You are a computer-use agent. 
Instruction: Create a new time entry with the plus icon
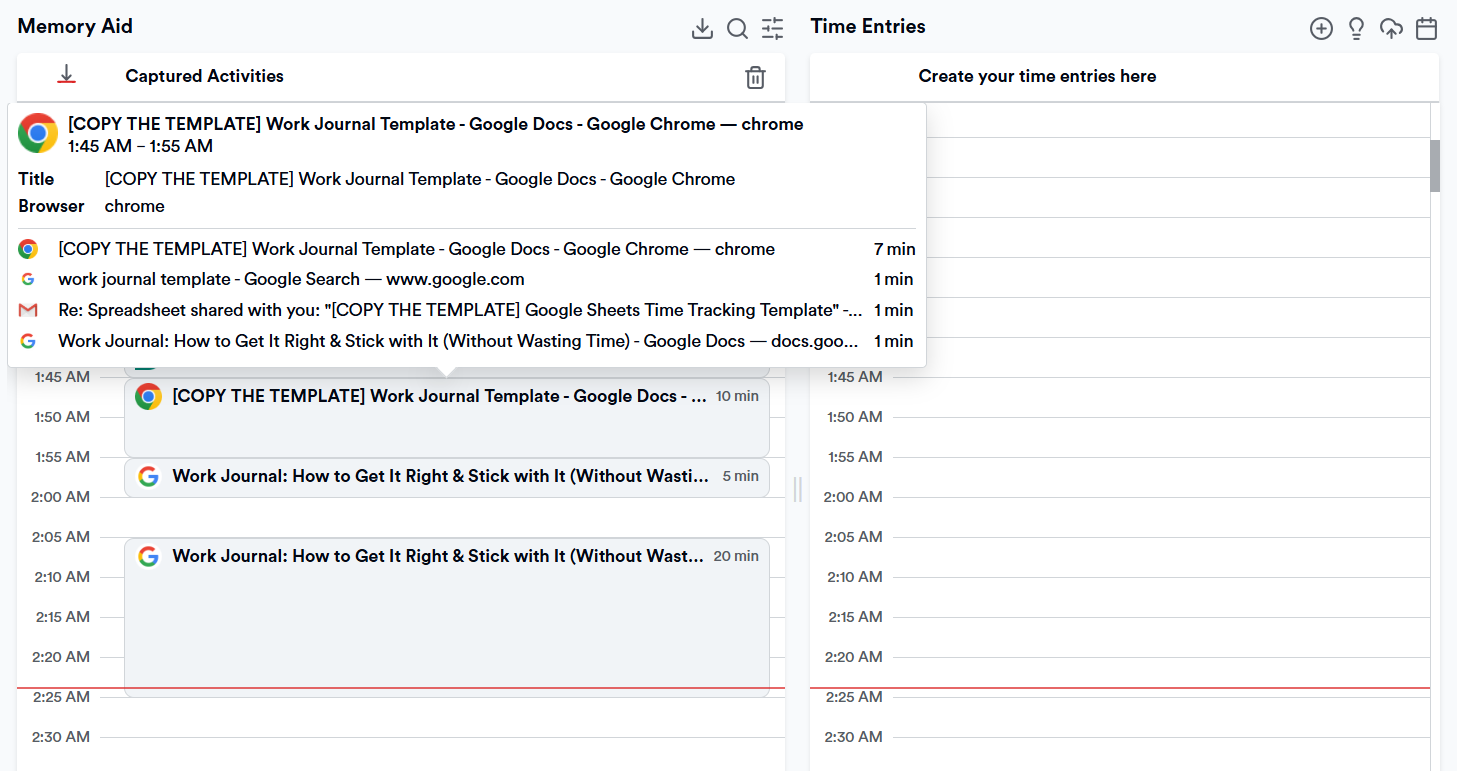pyautogui.click(x=1321, y=28)
